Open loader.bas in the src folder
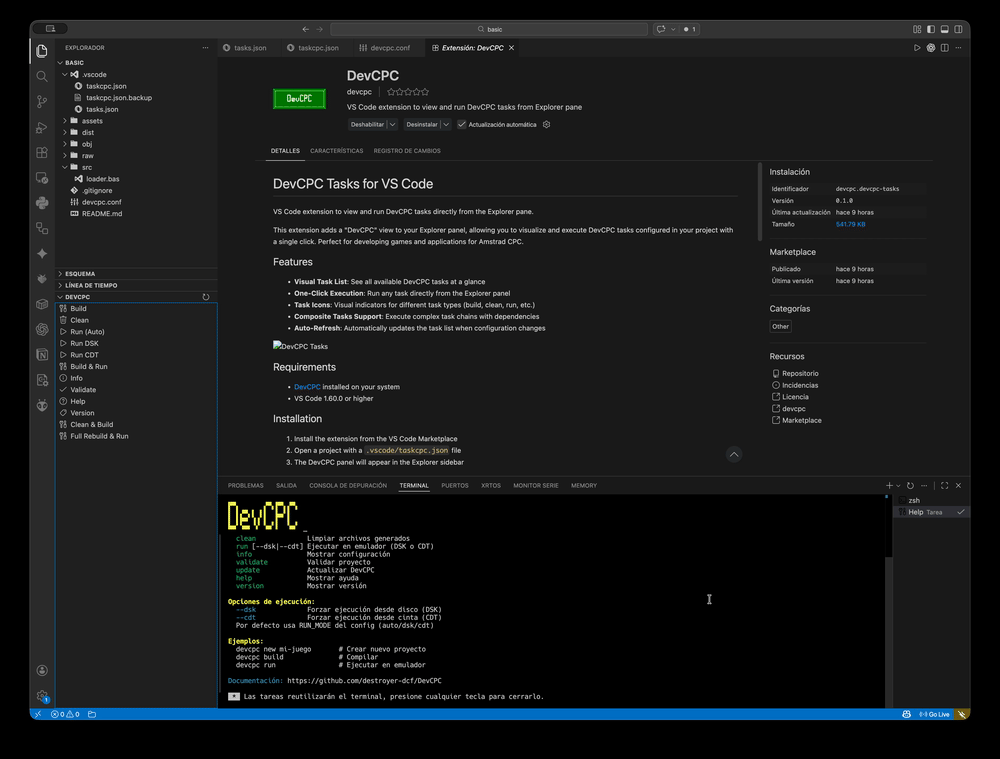The height and width of the screenshot is (759, 1000). [103, 179]
